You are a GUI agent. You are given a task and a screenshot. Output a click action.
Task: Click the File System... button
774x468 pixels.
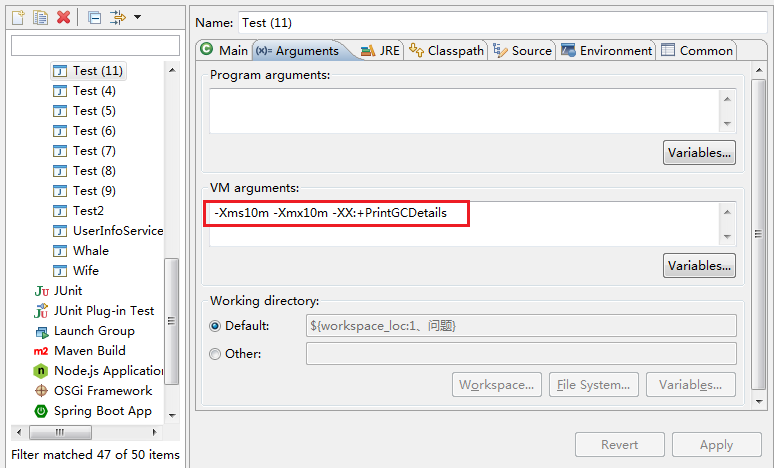click(x=594, y=385)
